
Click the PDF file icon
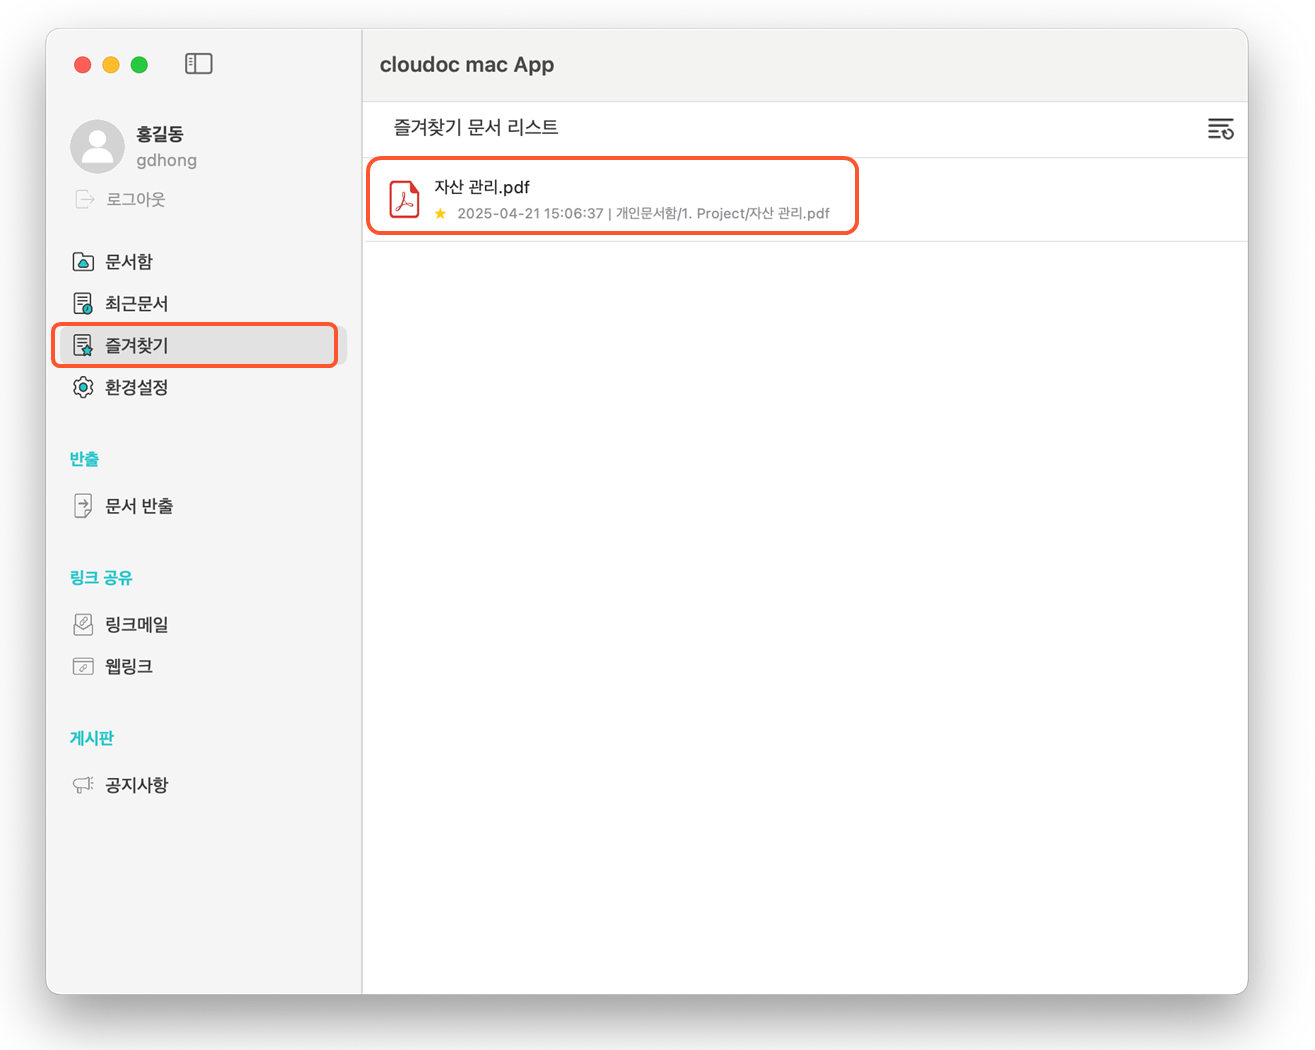[x=405, y=199]
